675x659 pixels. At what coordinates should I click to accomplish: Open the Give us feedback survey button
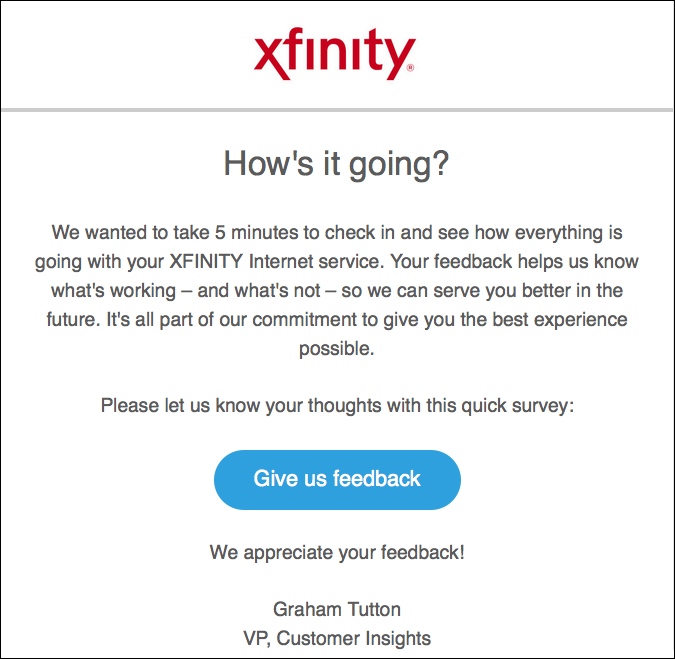tap(337, 480)
